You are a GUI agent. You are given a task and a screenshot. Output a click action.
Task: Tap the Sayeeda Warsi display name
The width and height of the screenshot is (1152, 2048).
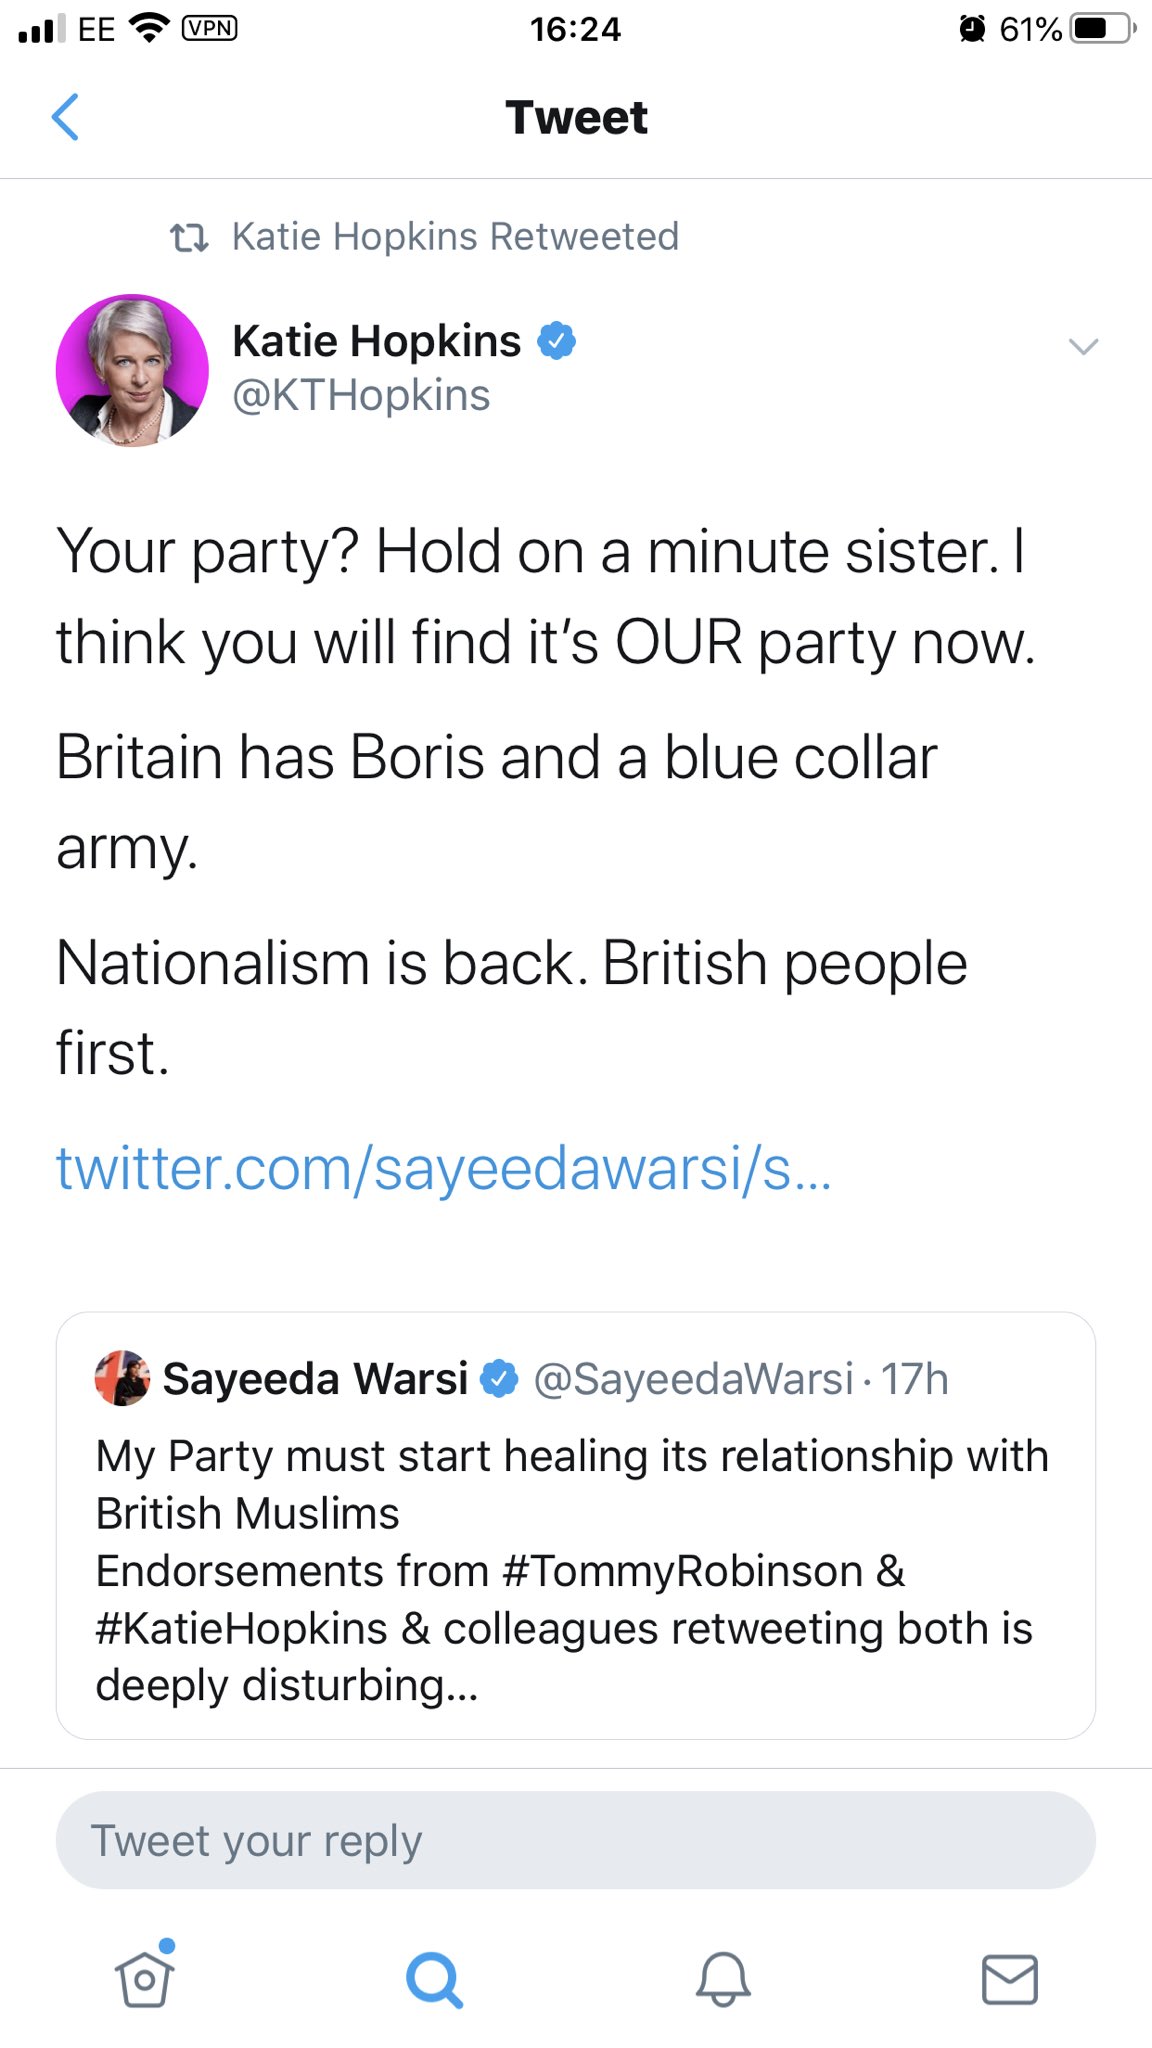tap(315, 1379)
